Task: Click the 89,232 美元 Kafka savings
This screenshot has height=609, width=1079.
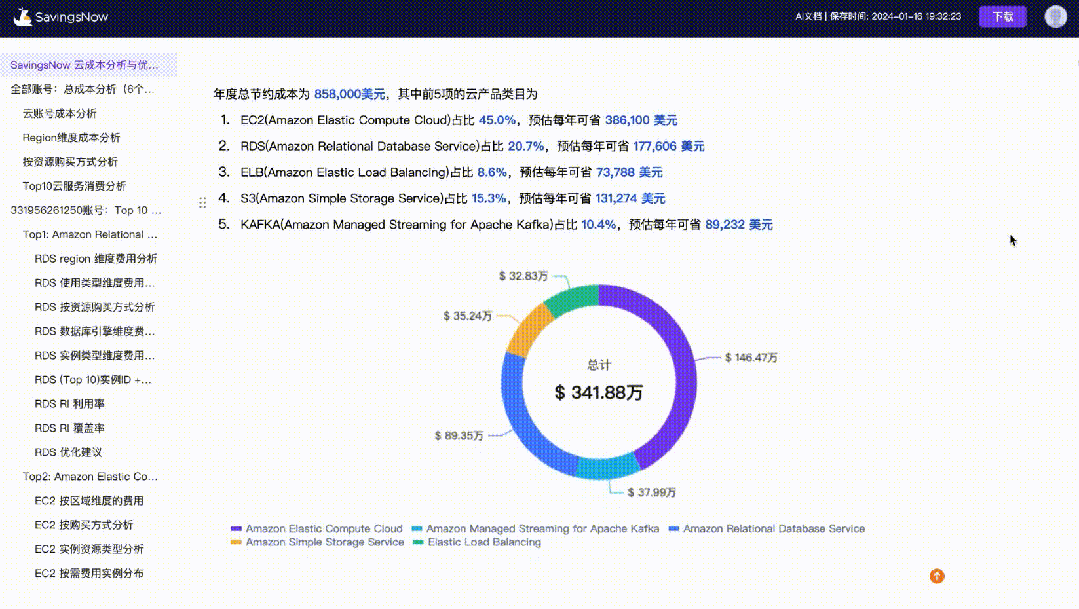Action: tap(738, 225)
